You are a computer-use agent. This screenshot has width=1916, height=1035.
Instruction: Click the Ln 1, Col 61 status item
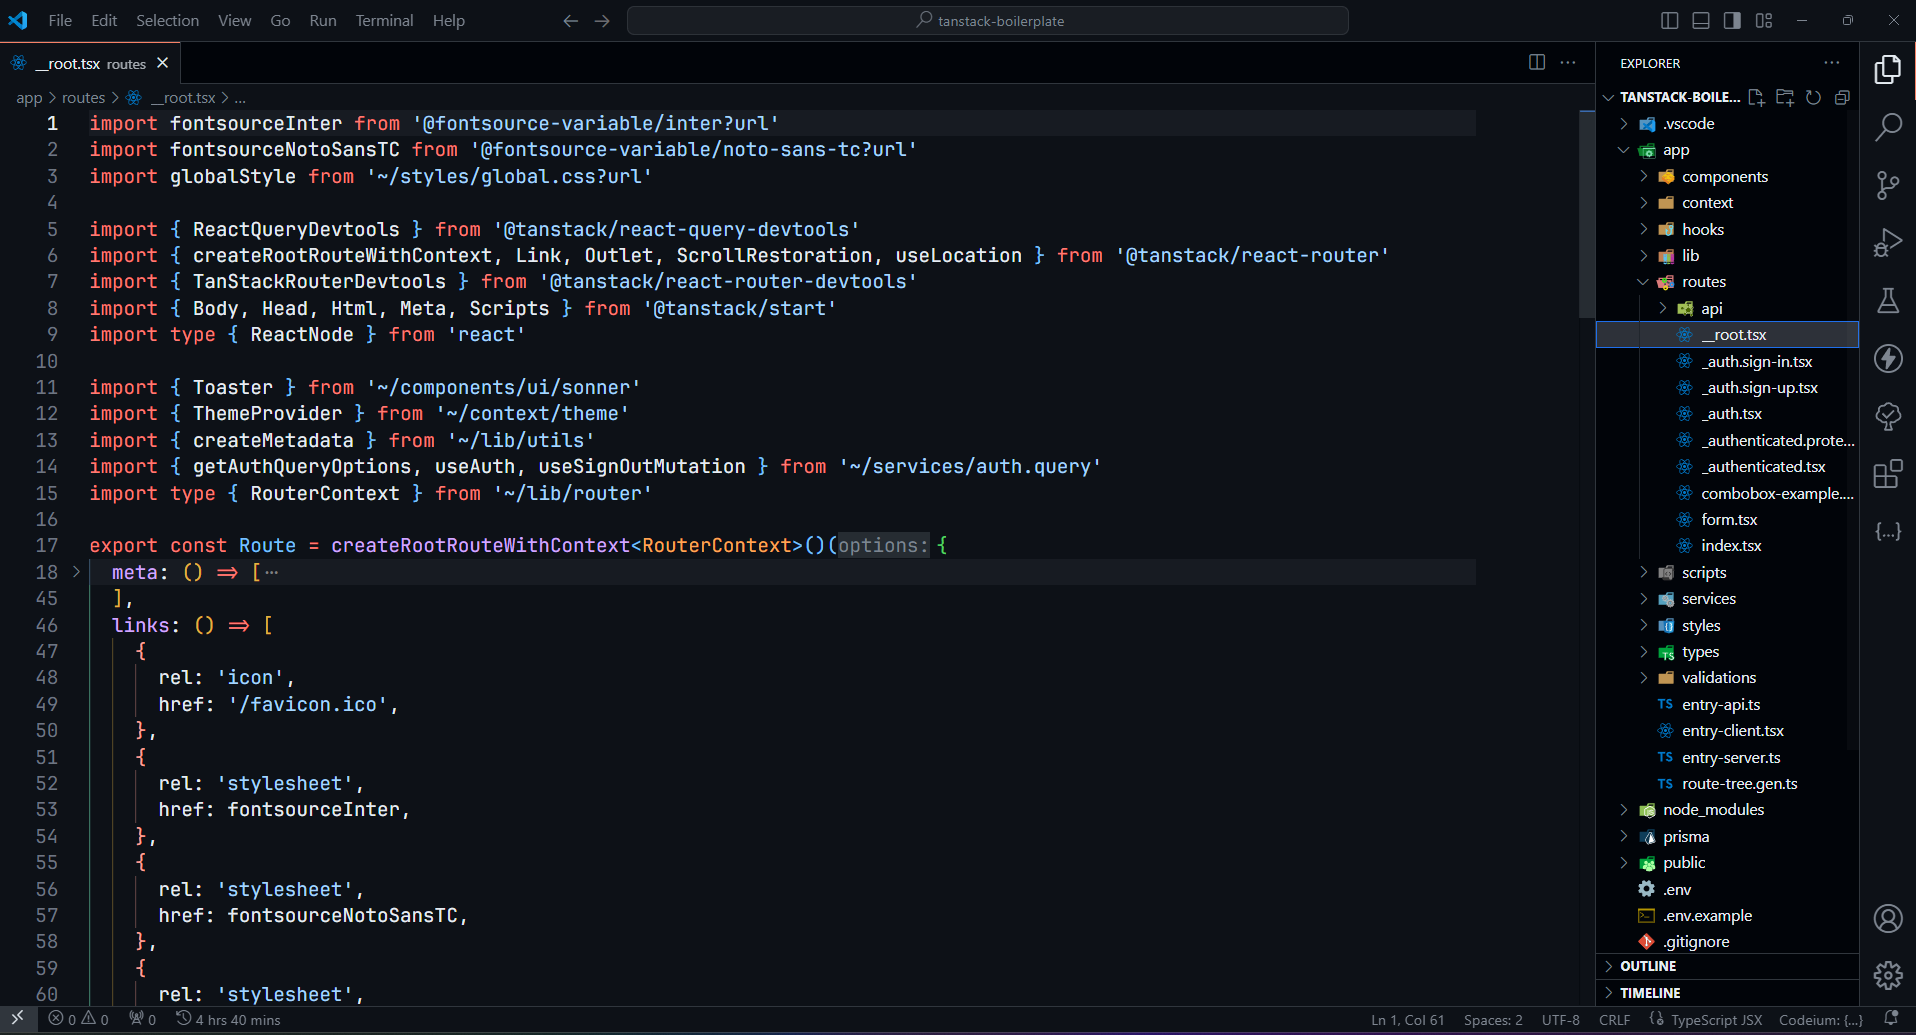[1407, 1019]
